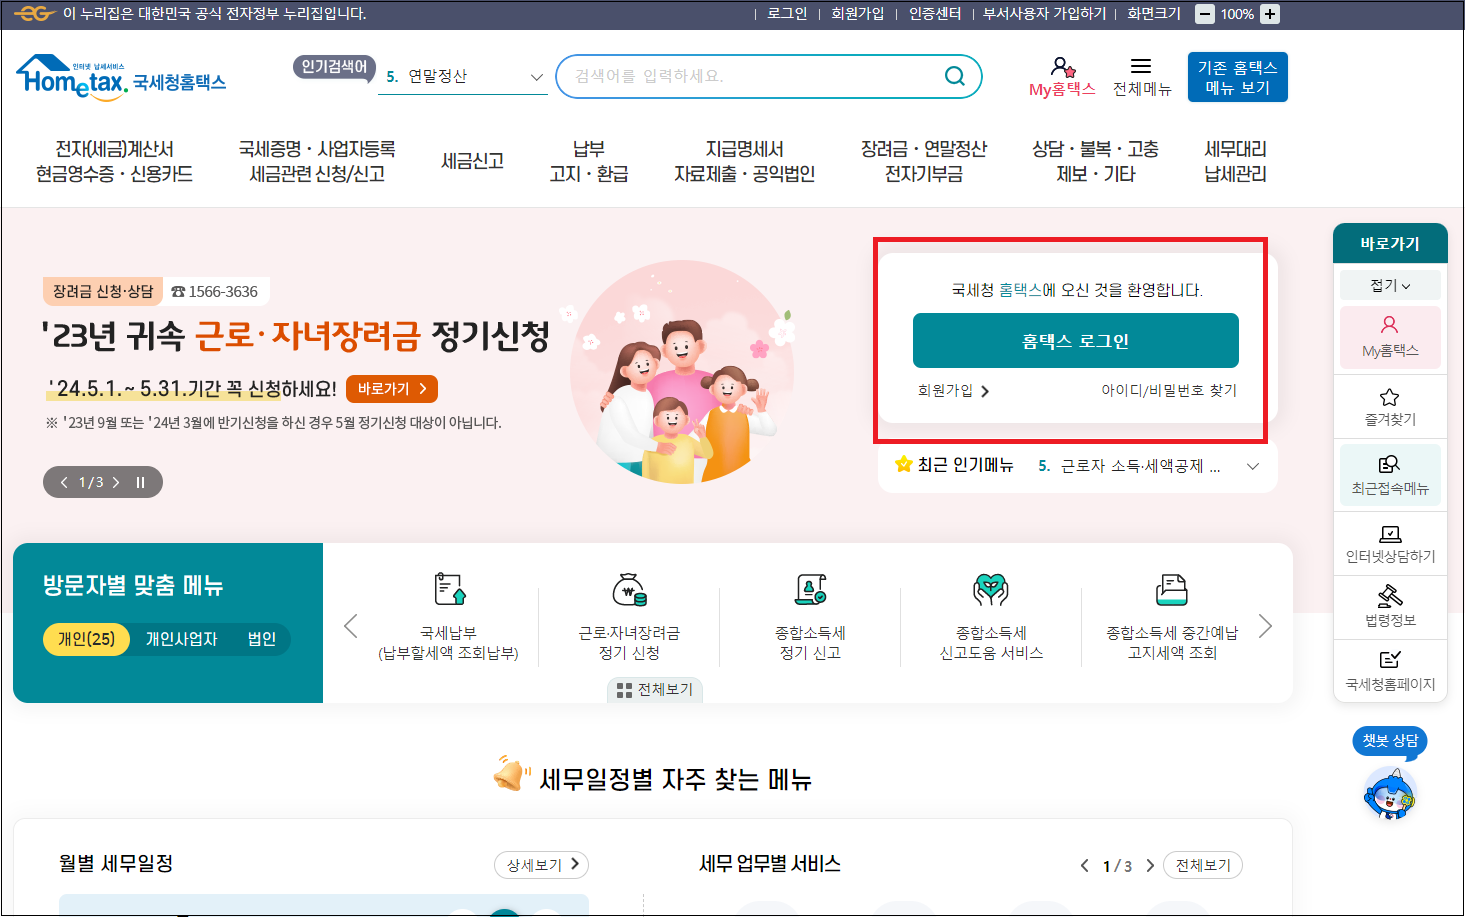Open 상담·불복·고충 제보·기타 menu

pos(1096,161)
